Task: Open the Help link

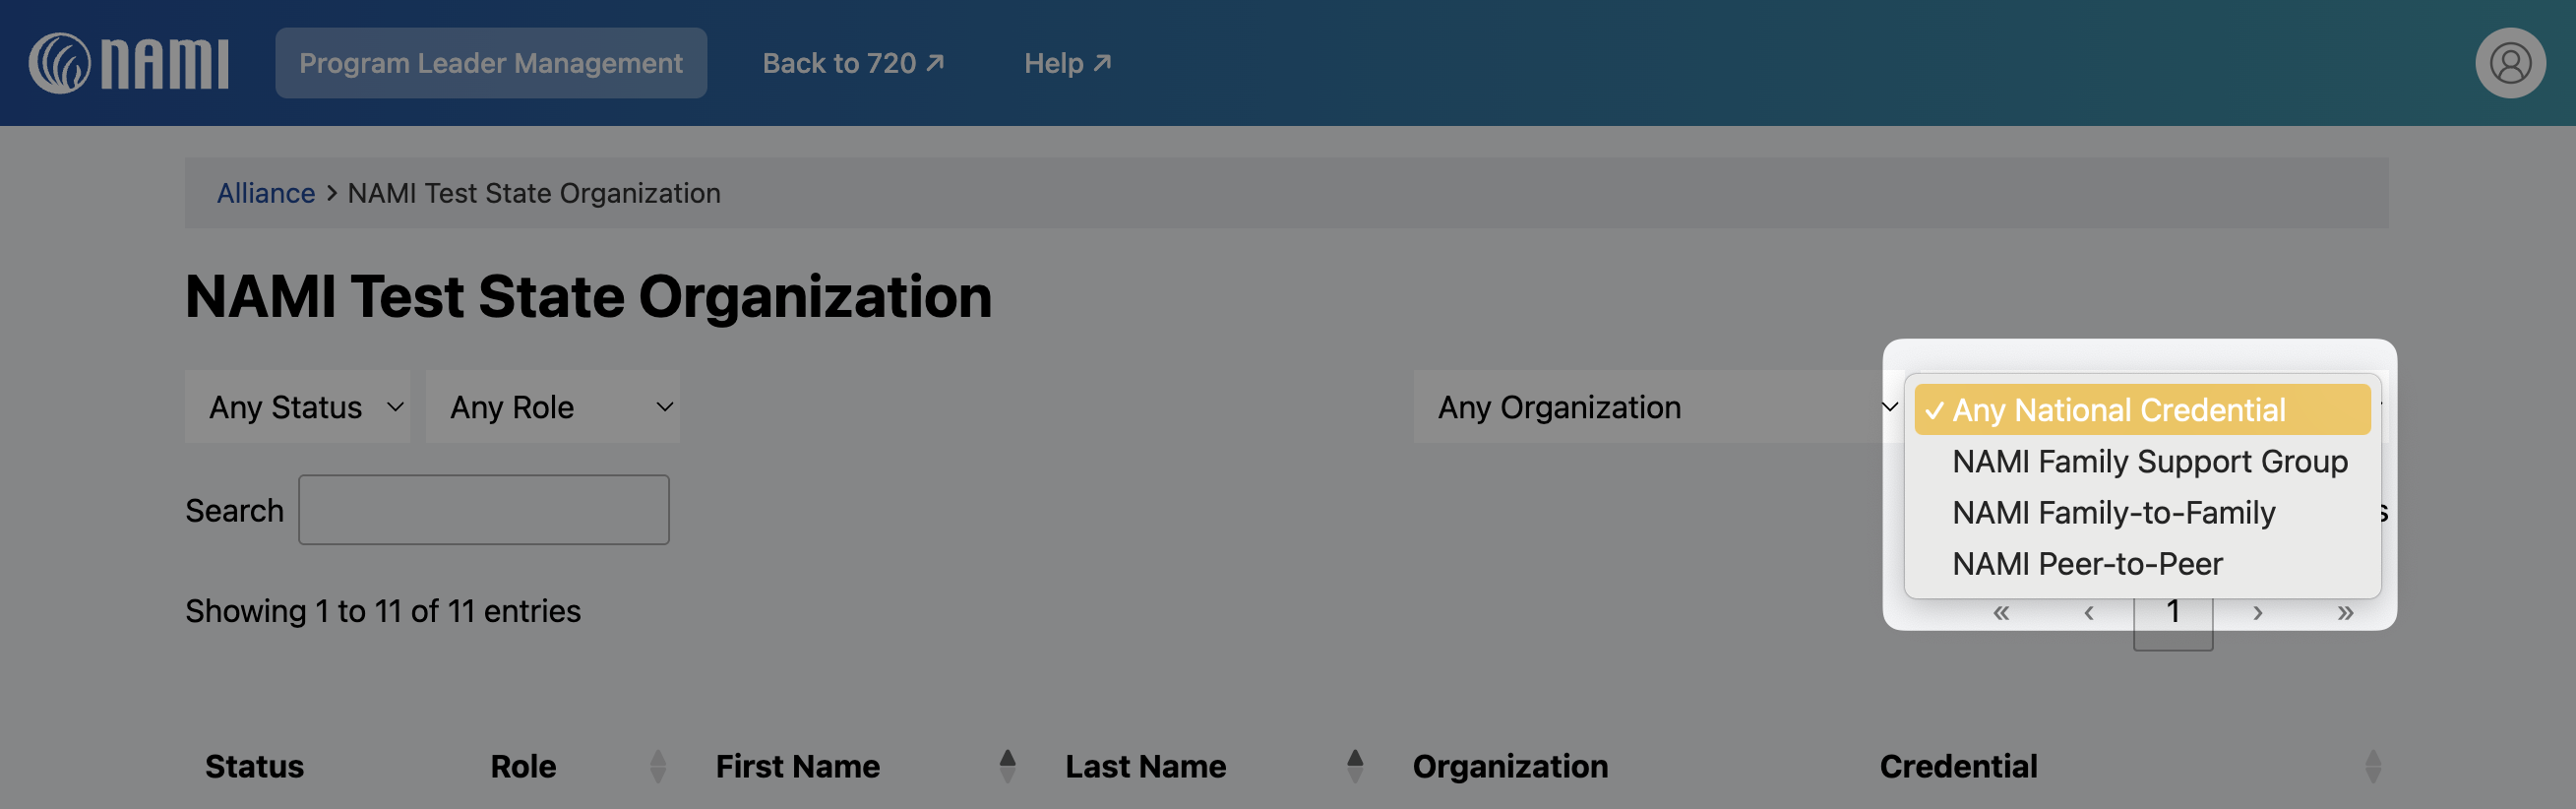Action: [1067, 63]
